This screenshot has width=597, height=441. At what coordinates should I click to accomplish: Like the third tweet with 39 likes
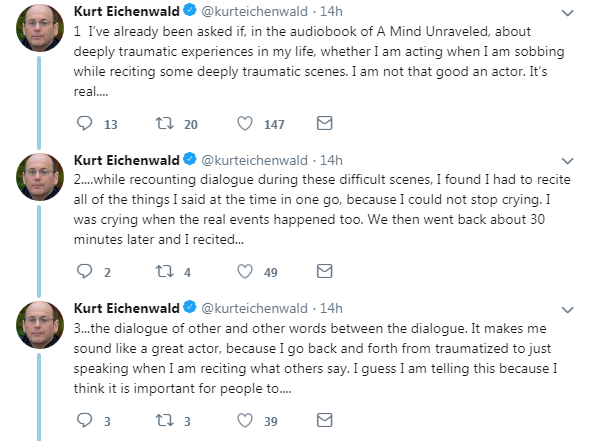coord(245,420)
